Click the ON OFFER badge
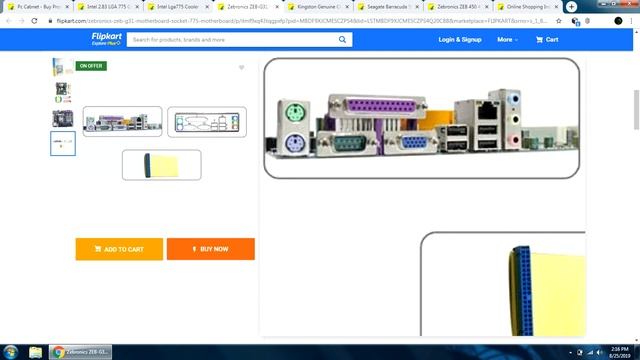Viewport: 640px width, 360px height. [91, 66]
